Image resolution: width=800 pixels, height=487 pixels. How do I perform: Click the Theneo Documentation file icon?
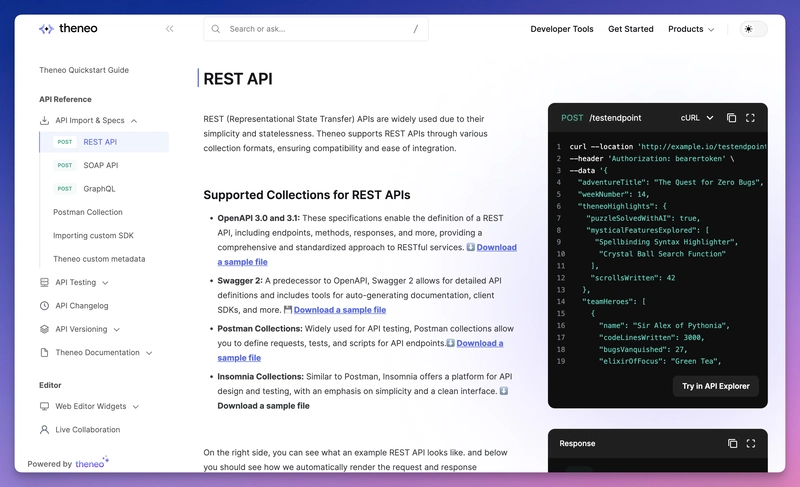pos(44,353)
